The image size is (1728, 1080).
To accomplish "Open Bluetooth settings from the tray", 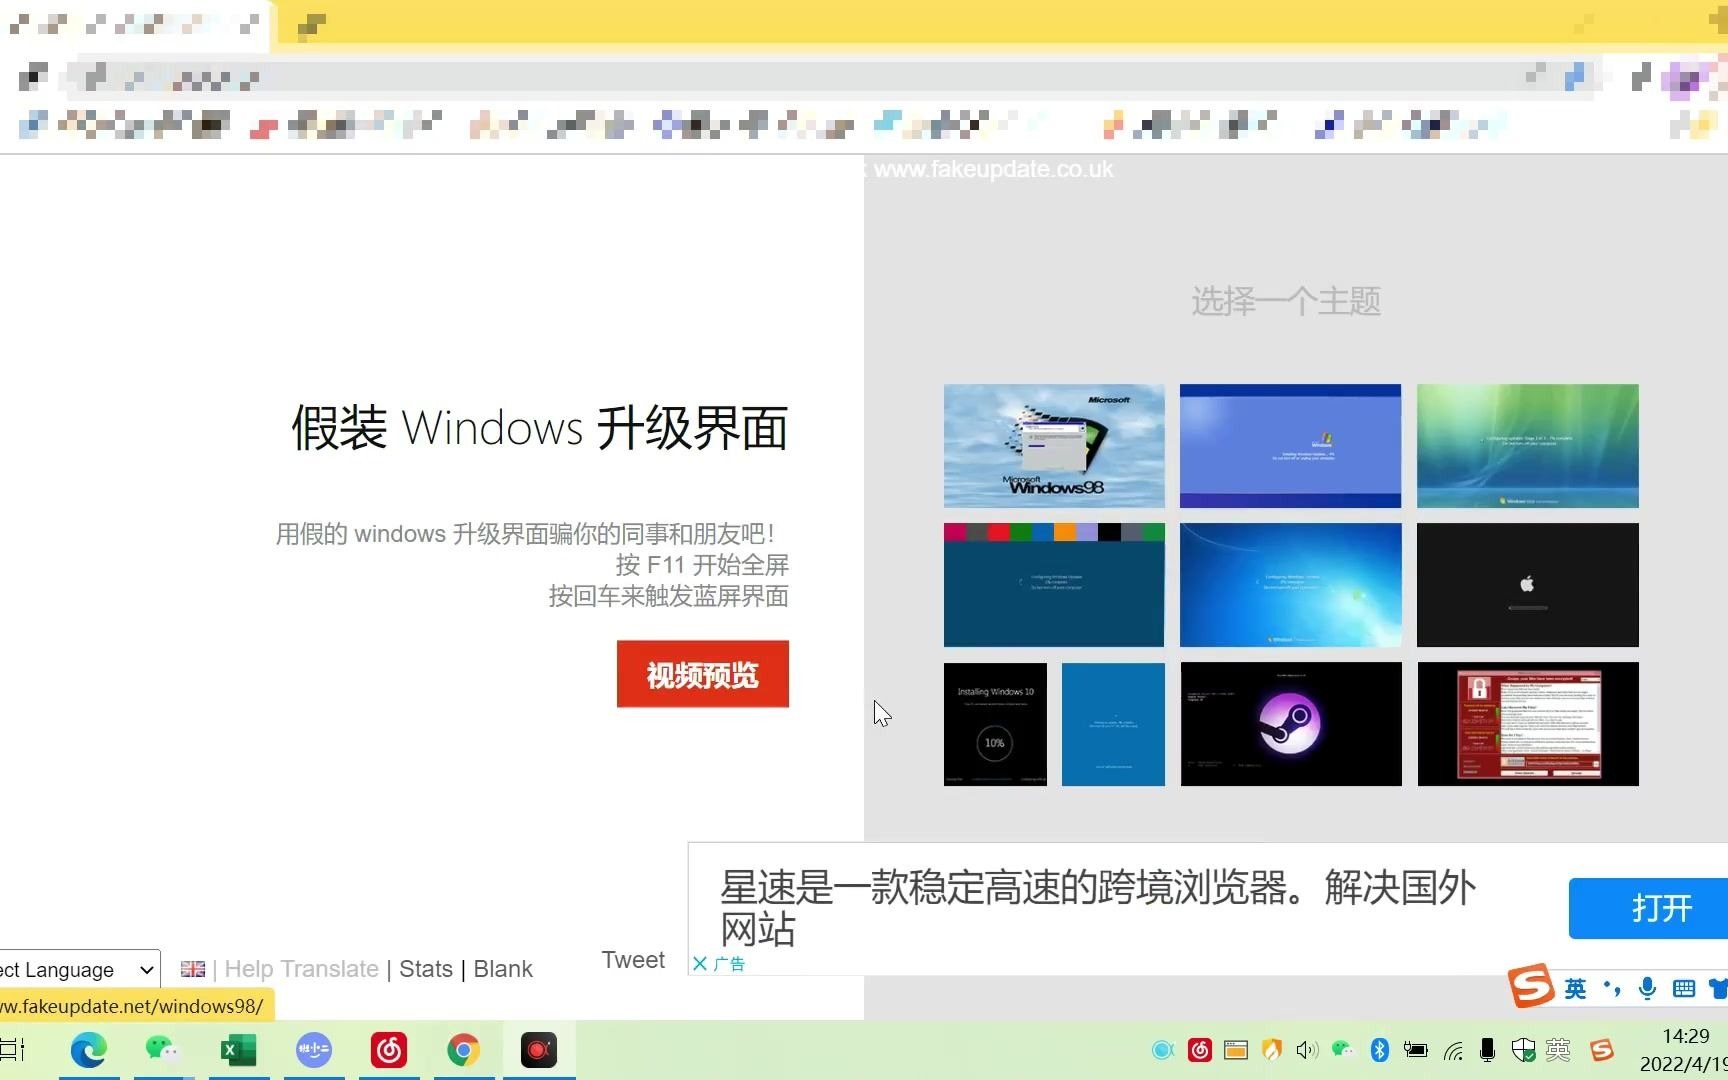I will (1379, 1050).
